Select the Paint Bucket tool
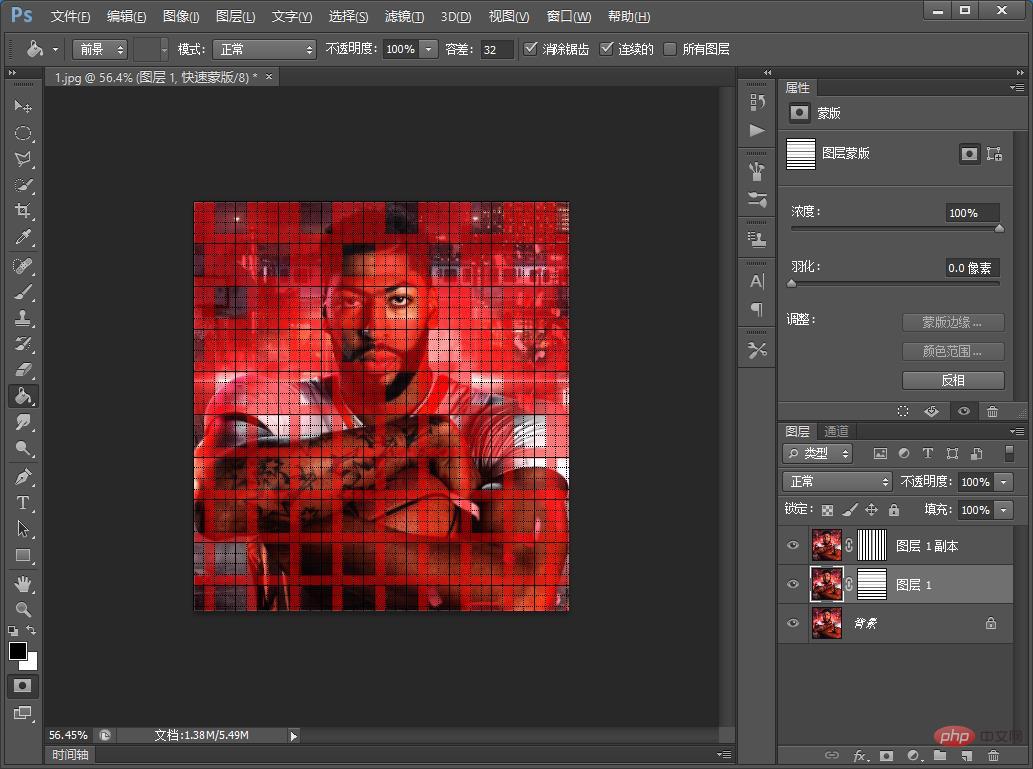The image size is (1033, 769). [x=22, y=396]
